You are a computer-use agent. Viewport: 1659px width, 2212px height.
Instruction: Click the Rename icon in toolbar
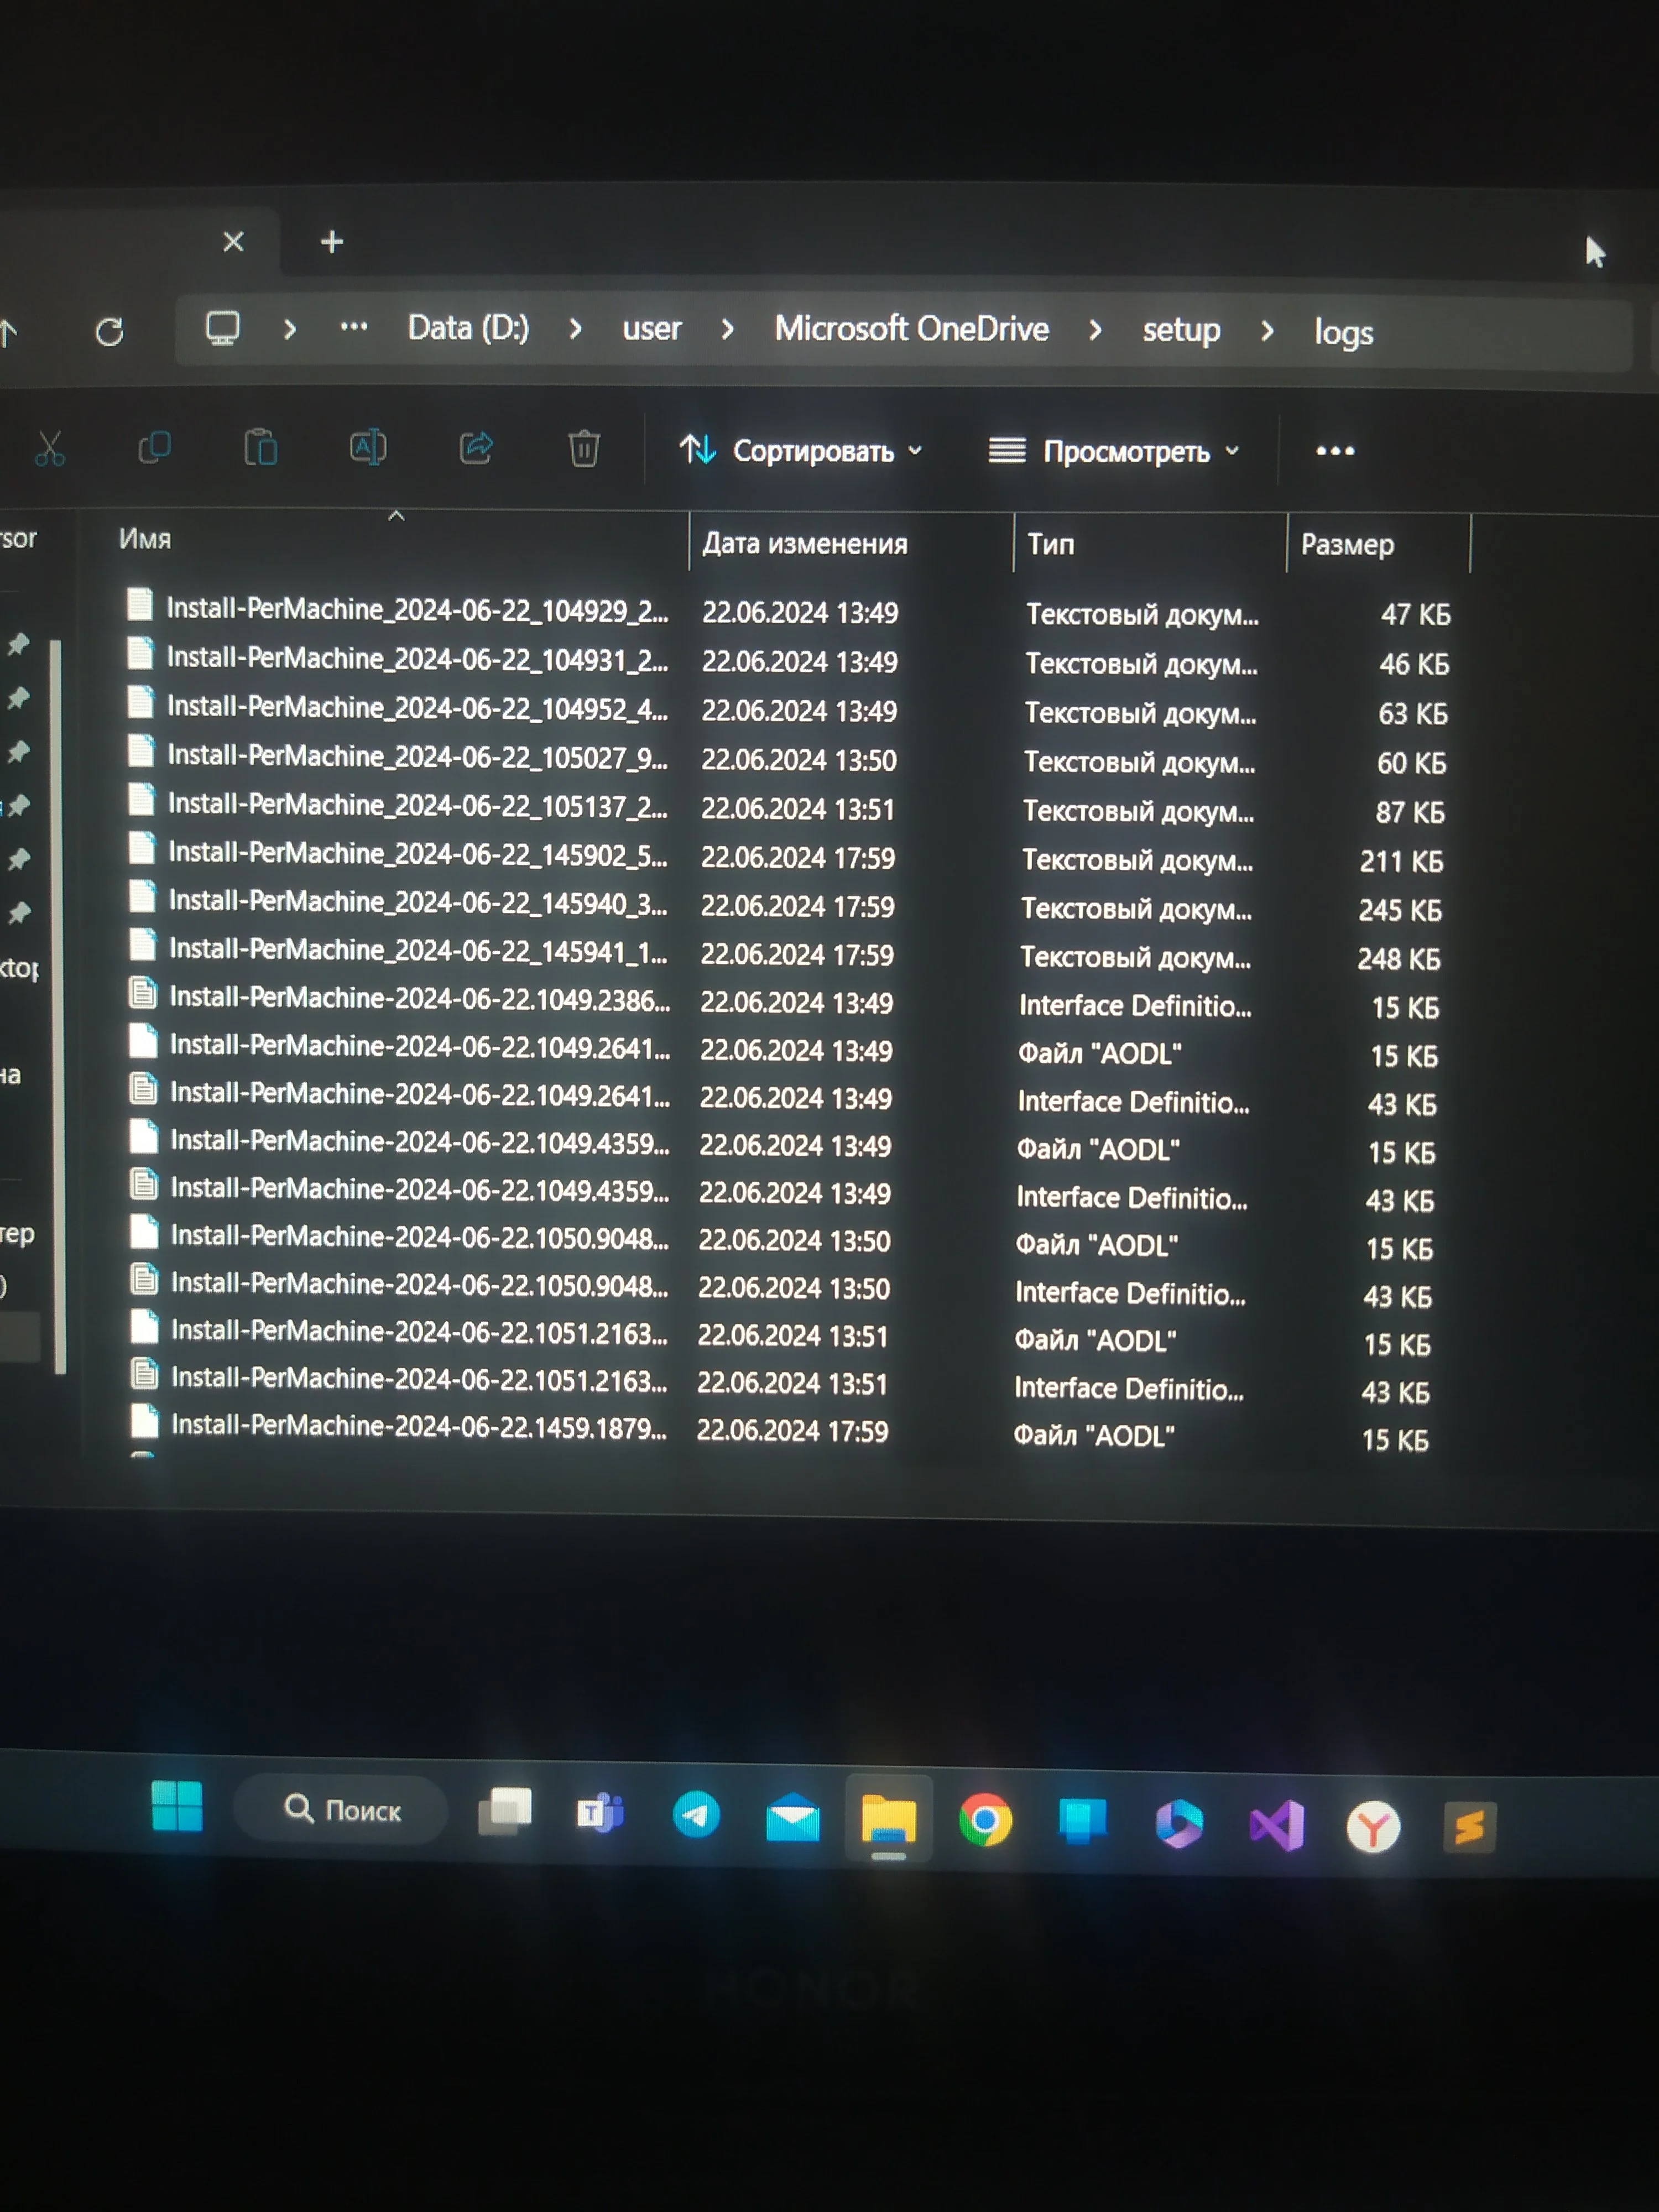pyautogui.click(x=368, y=447)
